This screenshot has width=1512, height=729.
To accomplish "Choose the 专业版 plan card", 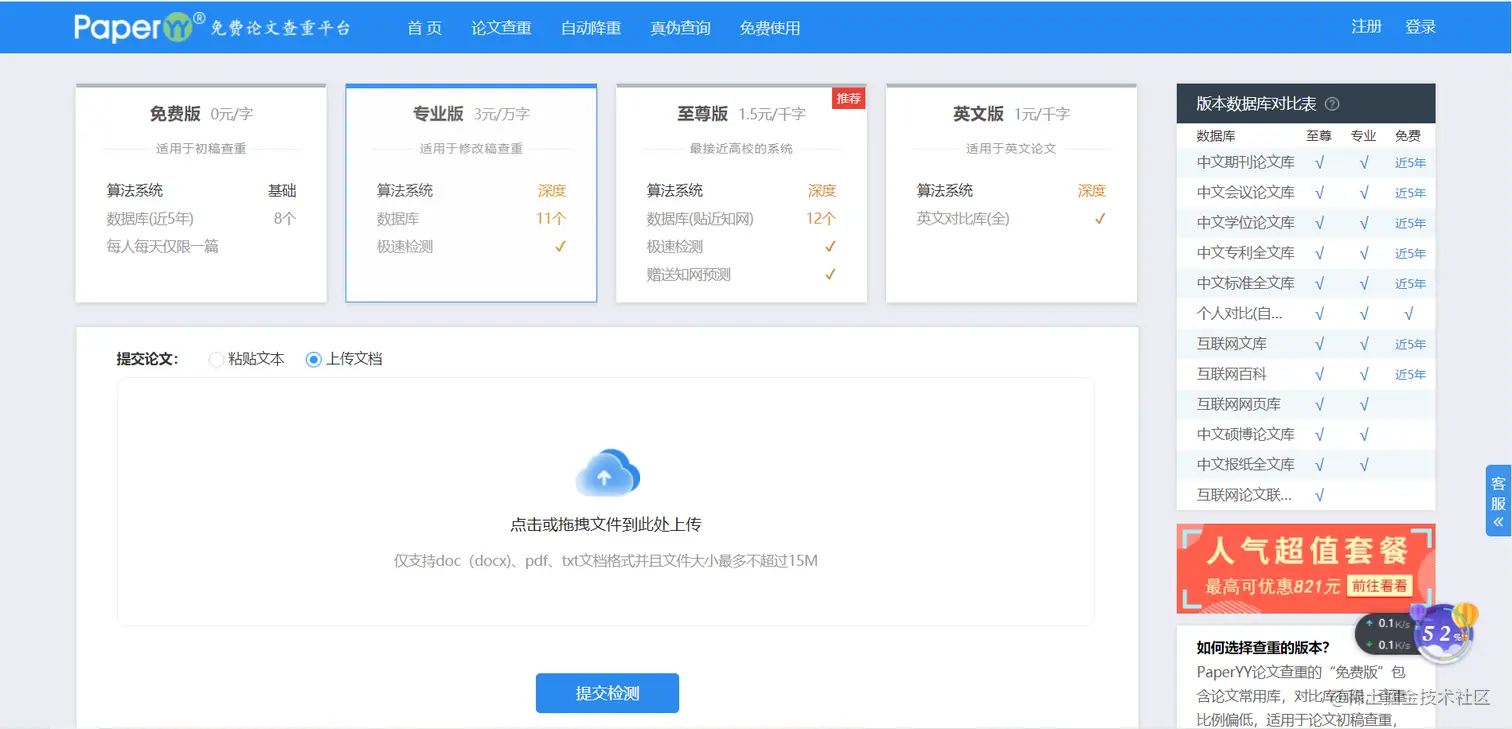I will (471, 193).
